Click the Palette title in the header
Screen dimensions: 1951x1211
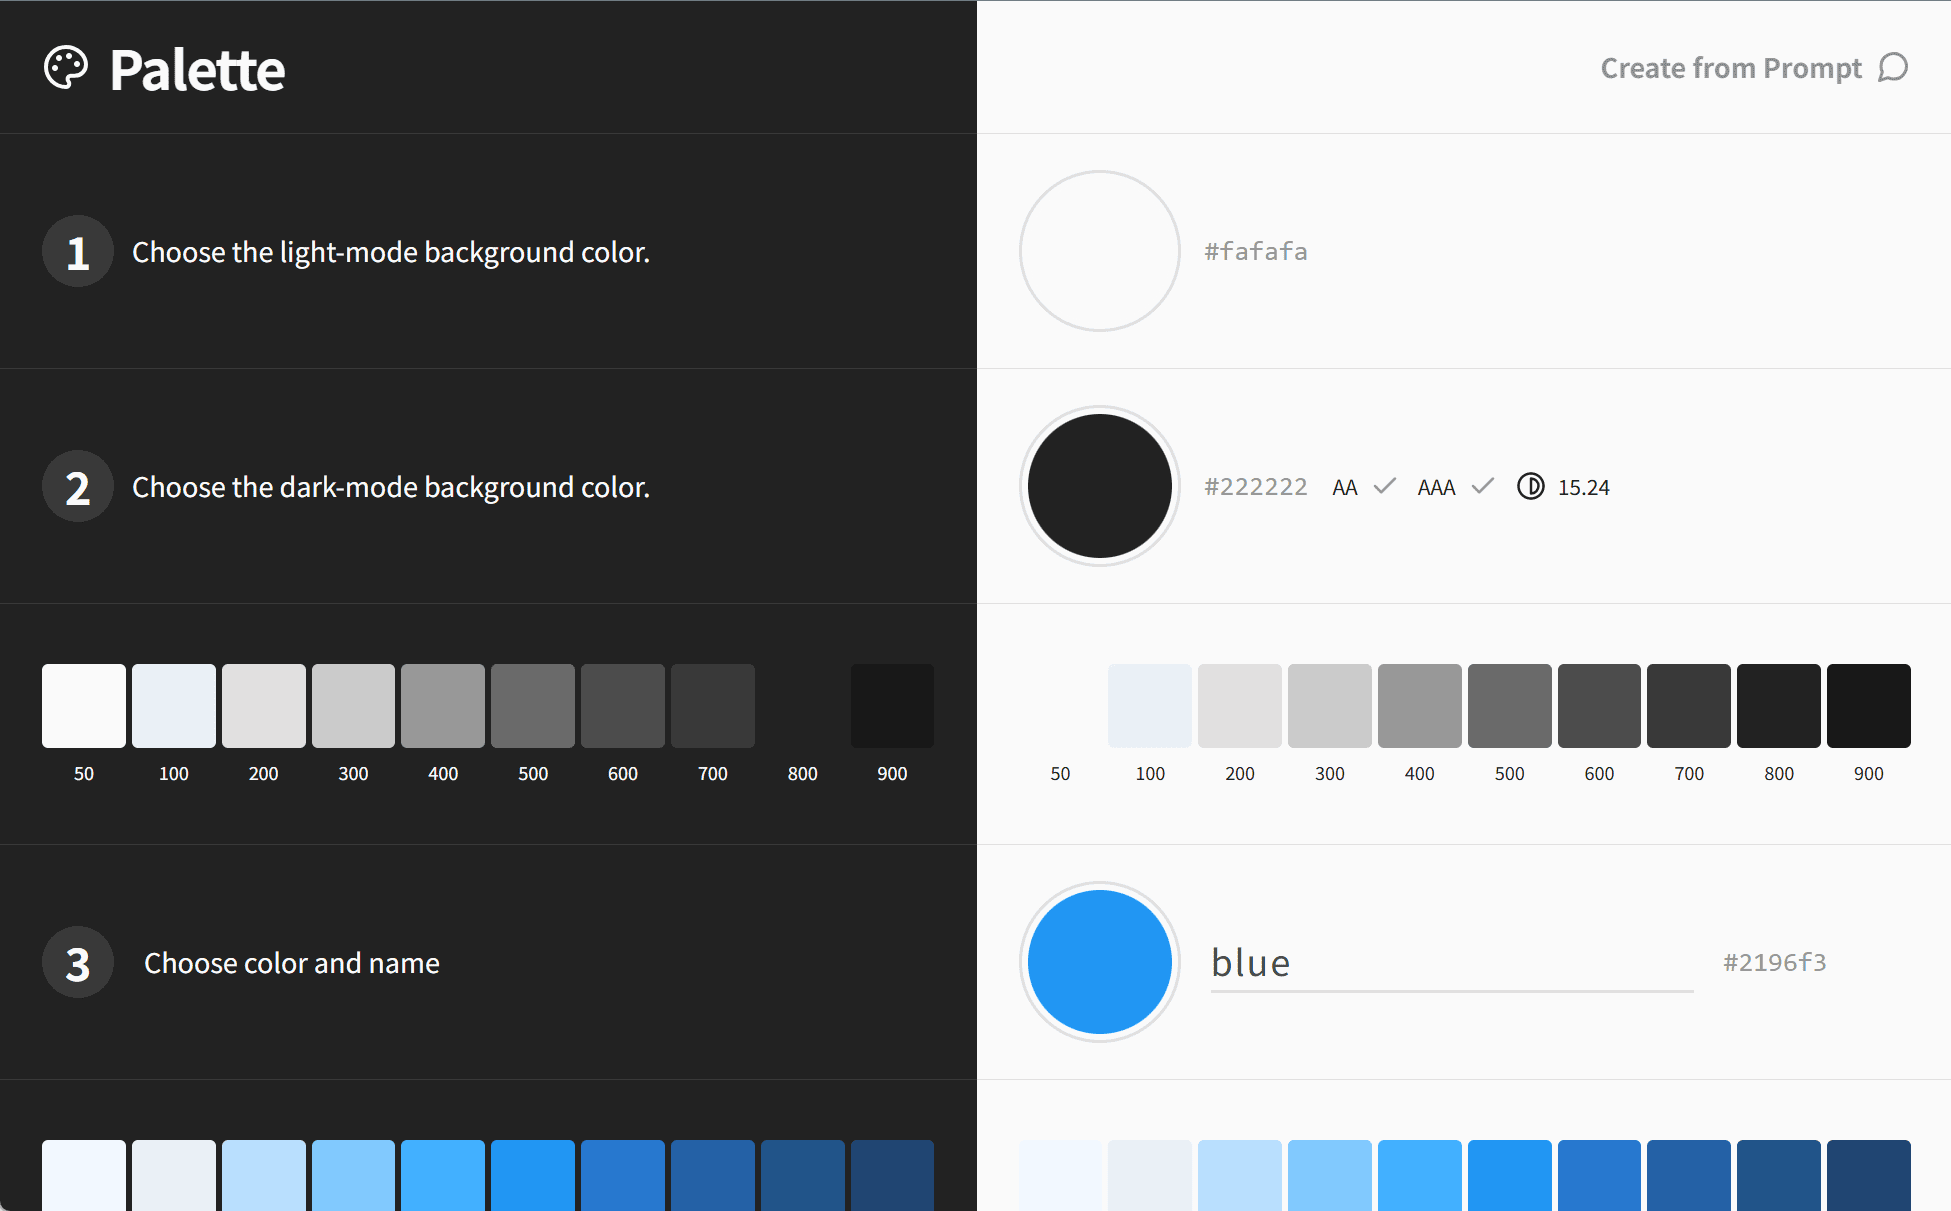pos(197,68)
